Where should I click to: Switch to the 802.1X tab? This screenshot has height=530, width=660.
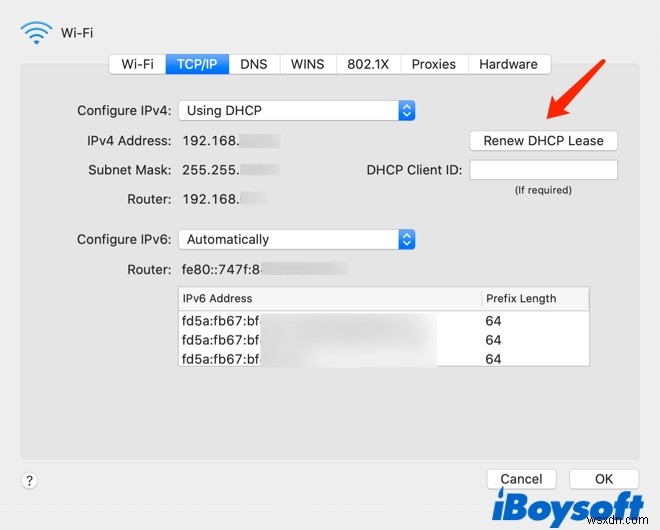click(x=368, y=64)
